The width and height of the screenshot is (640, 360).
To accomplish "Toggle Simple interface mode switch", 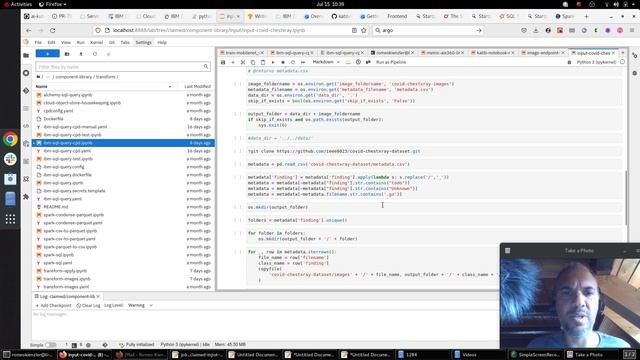I will tap(51, 345).
